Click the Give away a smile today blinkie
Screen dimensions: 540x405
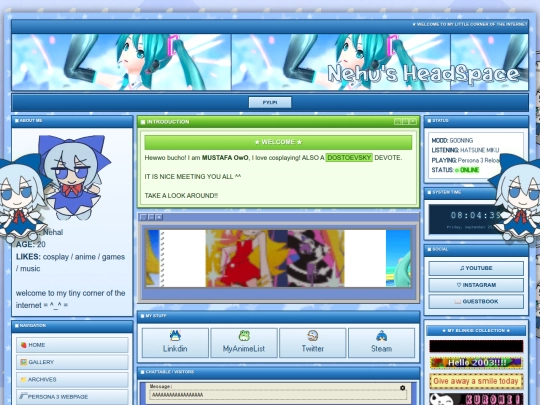(x=476, y=381)
